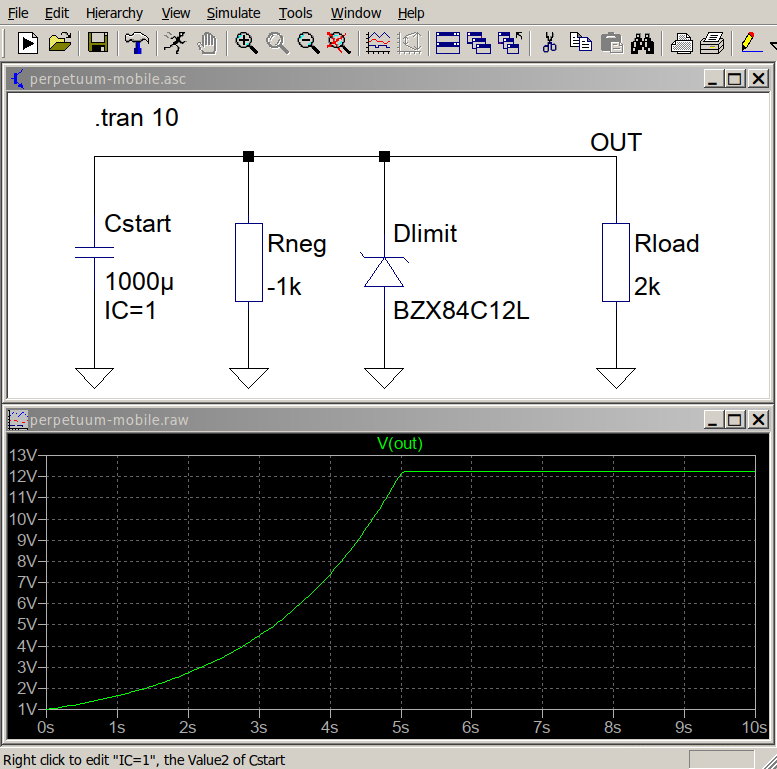Print with the printer and paper icon
The image size is (777, 769).
pyautogui.click(x=712, y=43)
